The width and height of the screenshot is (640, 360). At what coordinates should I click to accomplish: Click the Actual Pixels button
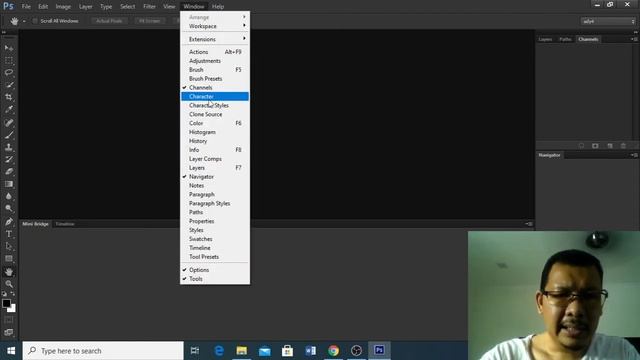109,21
